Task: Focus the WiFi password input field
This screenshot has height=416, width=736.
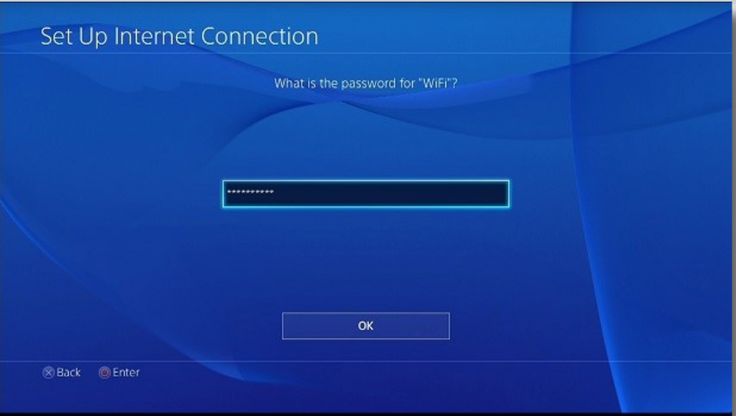Action: point(366,193)
